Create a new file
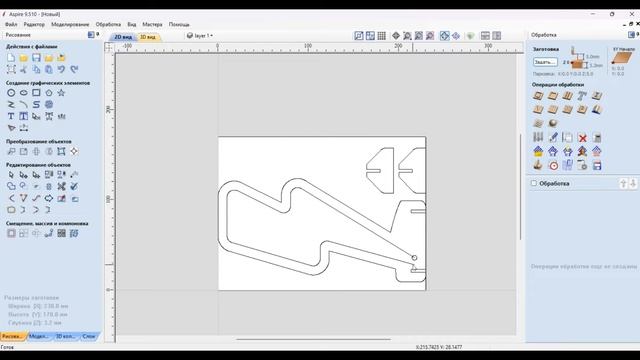Image resolution: width=640 pixels, height=360 pixels. (x=11, y=58)
